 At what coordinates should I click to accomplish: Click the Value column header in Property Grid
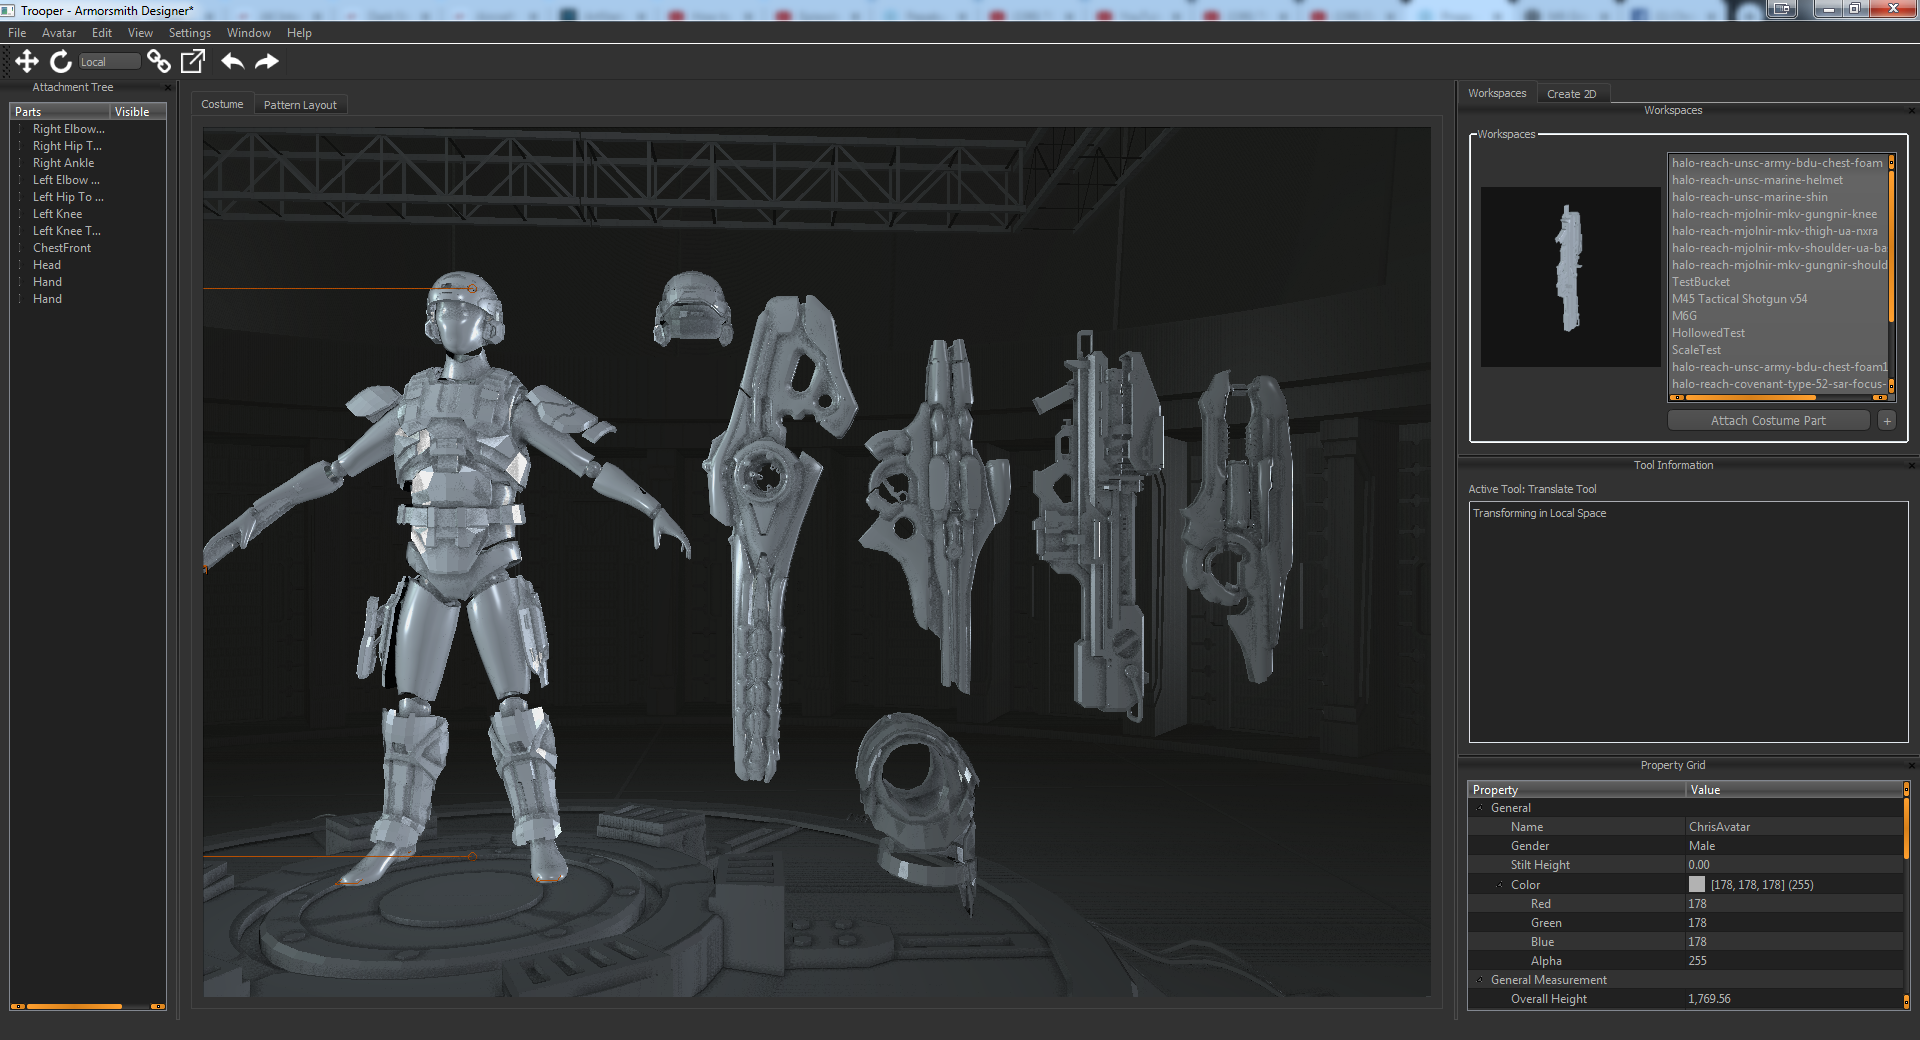(x=1794, y=790)
